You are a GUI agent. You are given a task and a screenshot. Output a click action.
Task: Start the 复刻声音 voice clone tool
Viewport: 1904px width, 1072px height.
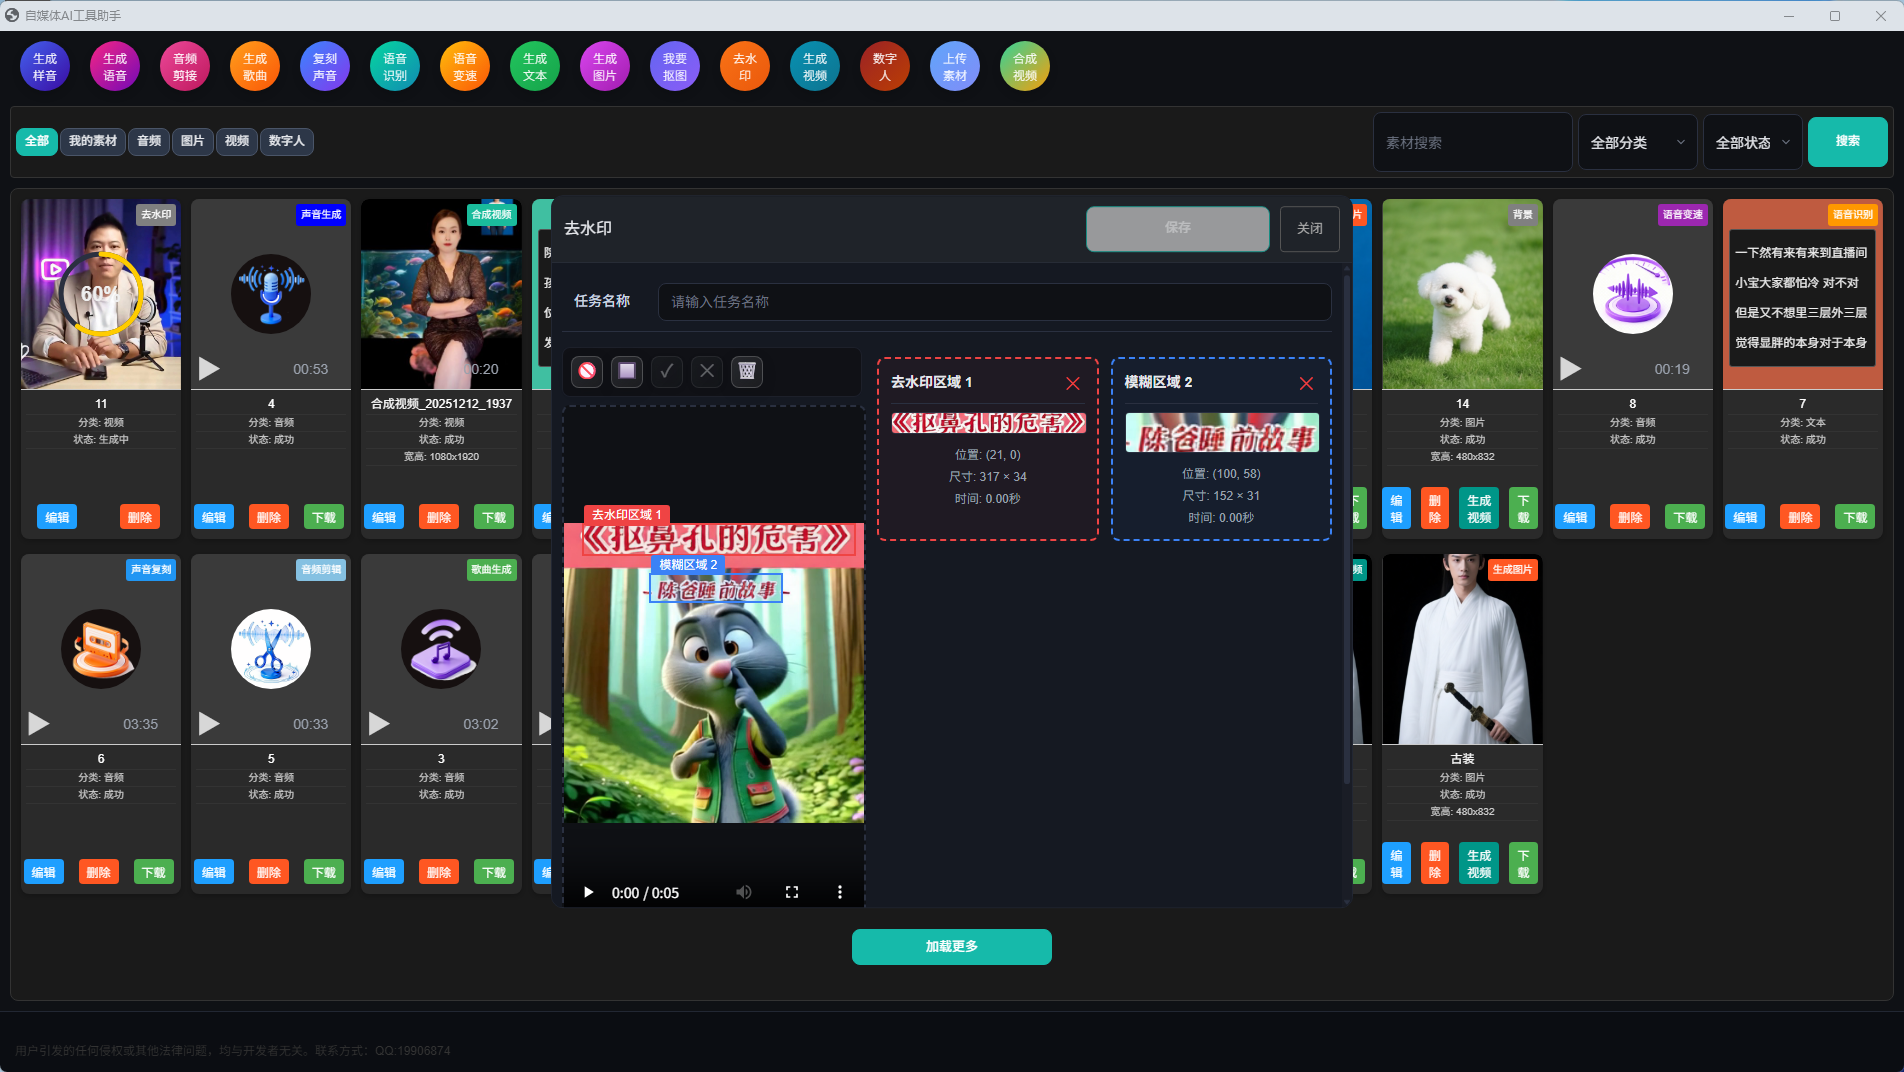[325, 67]
